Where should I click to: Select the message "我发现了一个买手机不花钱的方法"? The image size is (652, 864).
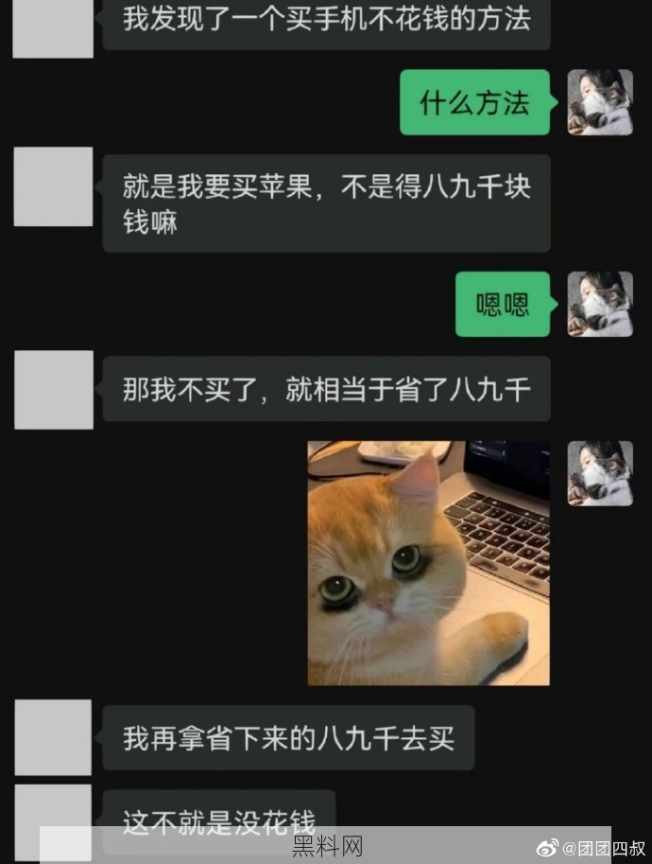(326, 24)
